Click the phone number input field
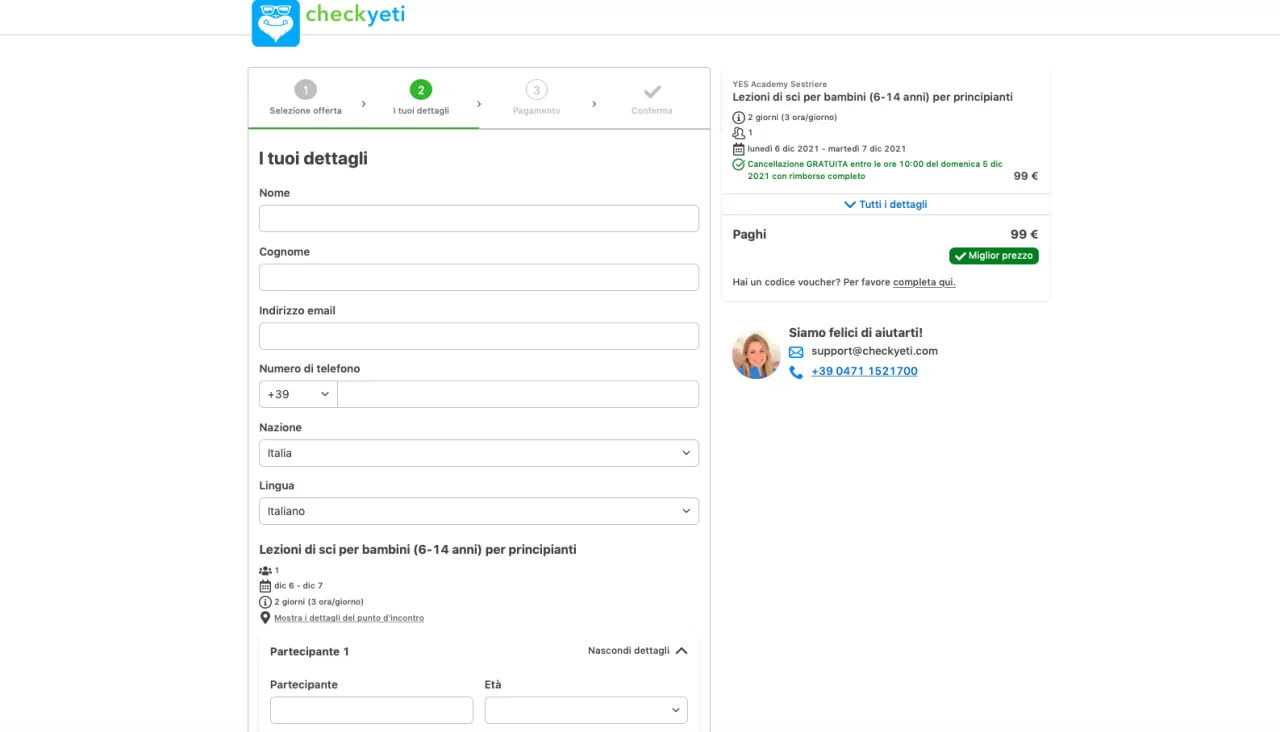 click(x=518, y=394)
